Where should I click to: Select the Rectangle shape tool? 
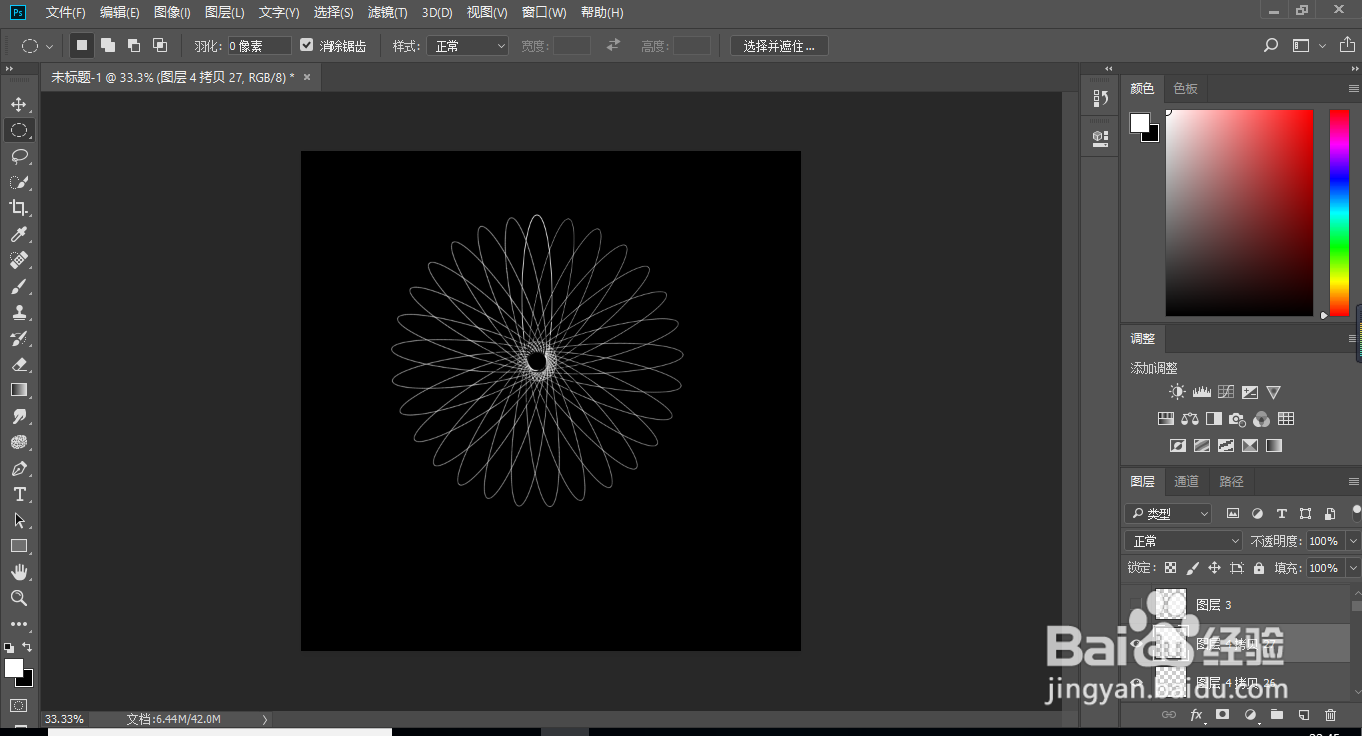pyautogui.click(x=19, y=546)
